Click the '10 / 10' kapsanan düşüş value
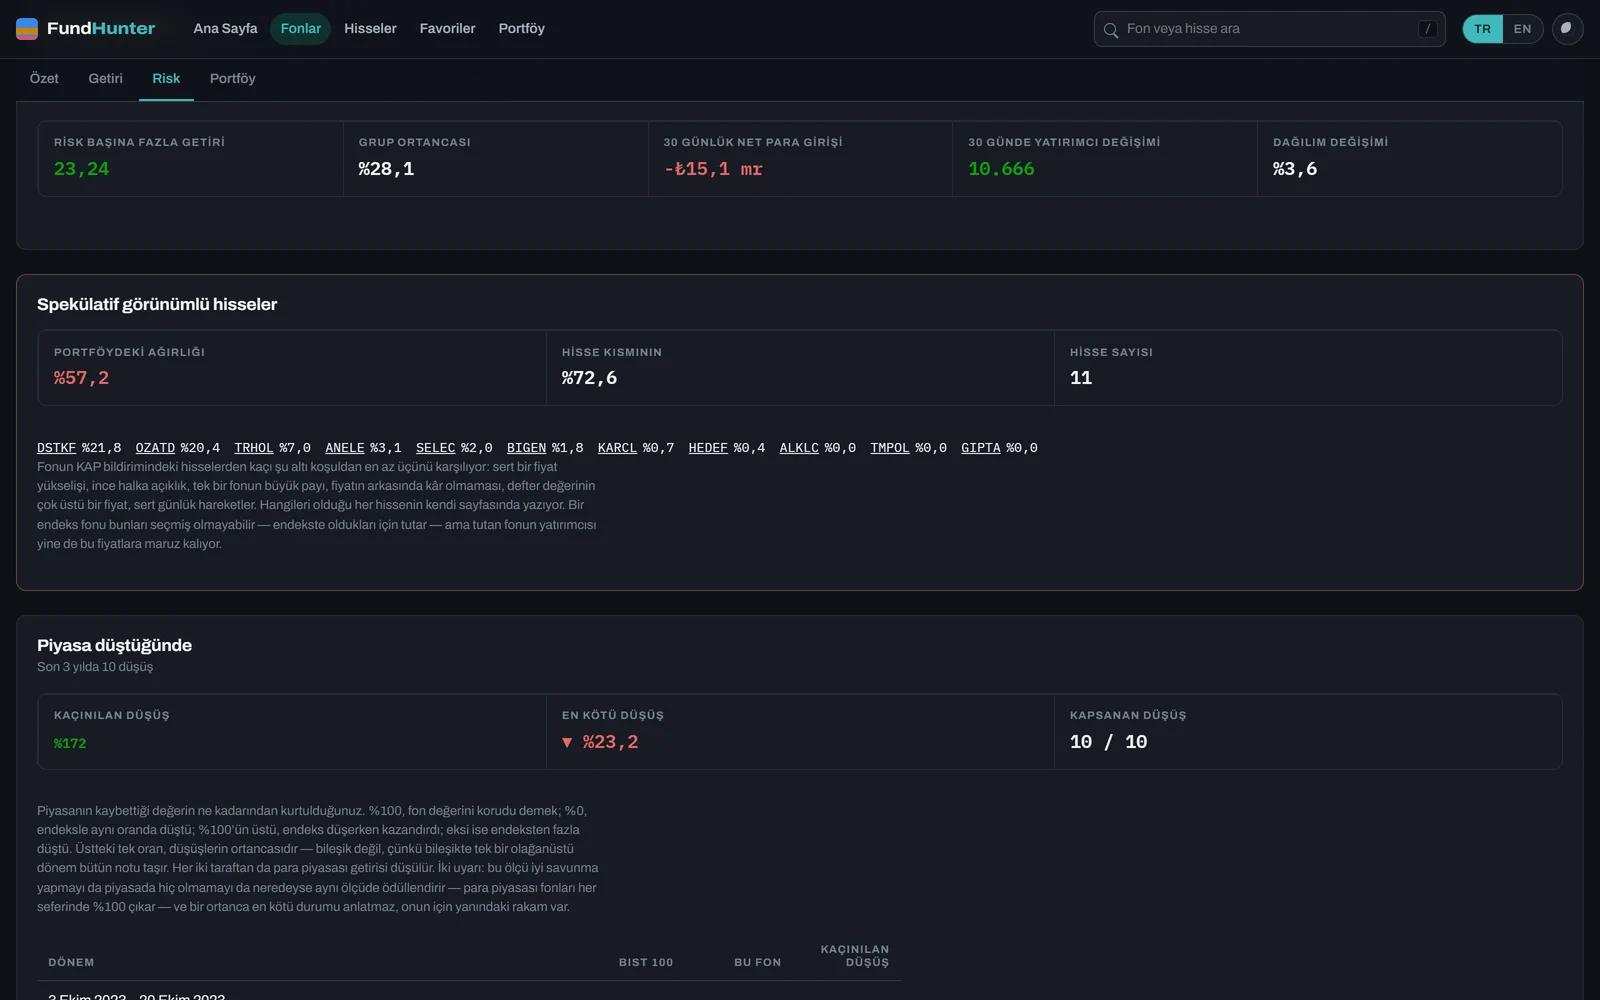 click(x=1109, y=742)
